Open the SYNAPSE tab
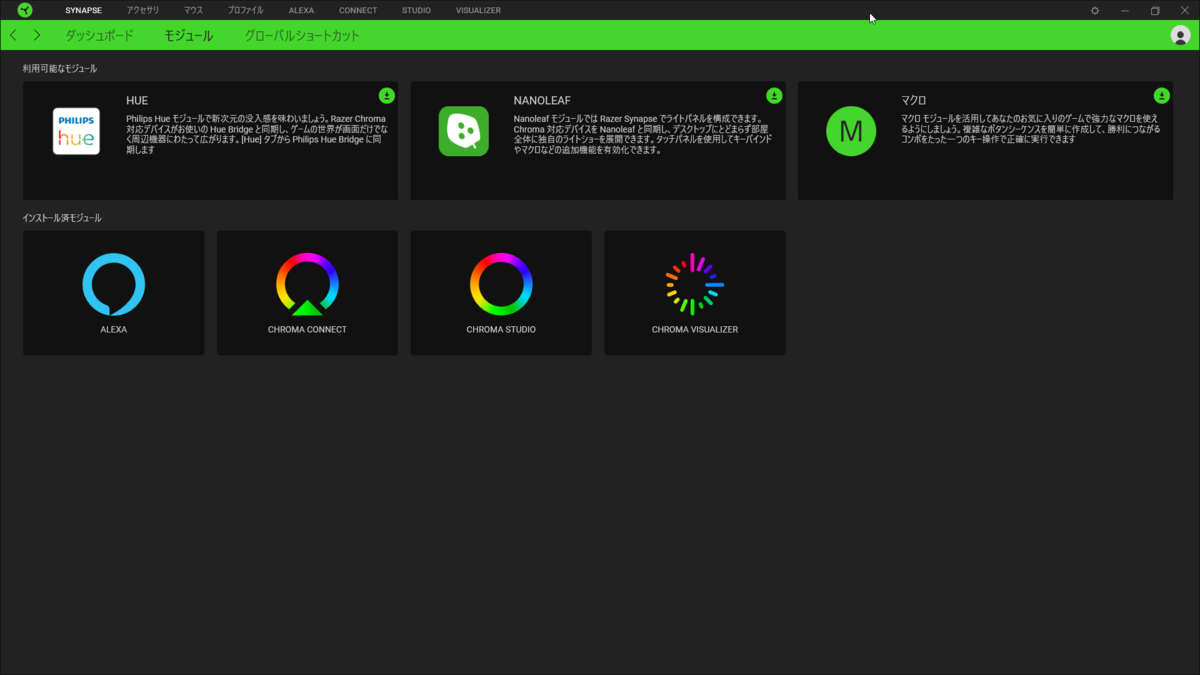The height and width of the screenshot is (675, 1200). (83, 10)
